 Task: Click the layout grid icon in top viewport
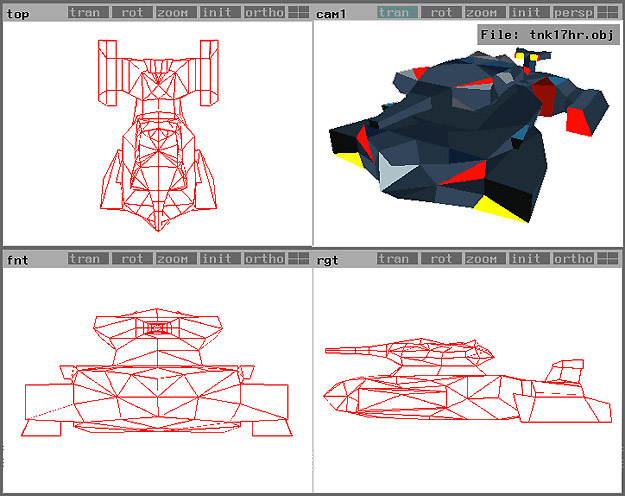coord(299,12)
